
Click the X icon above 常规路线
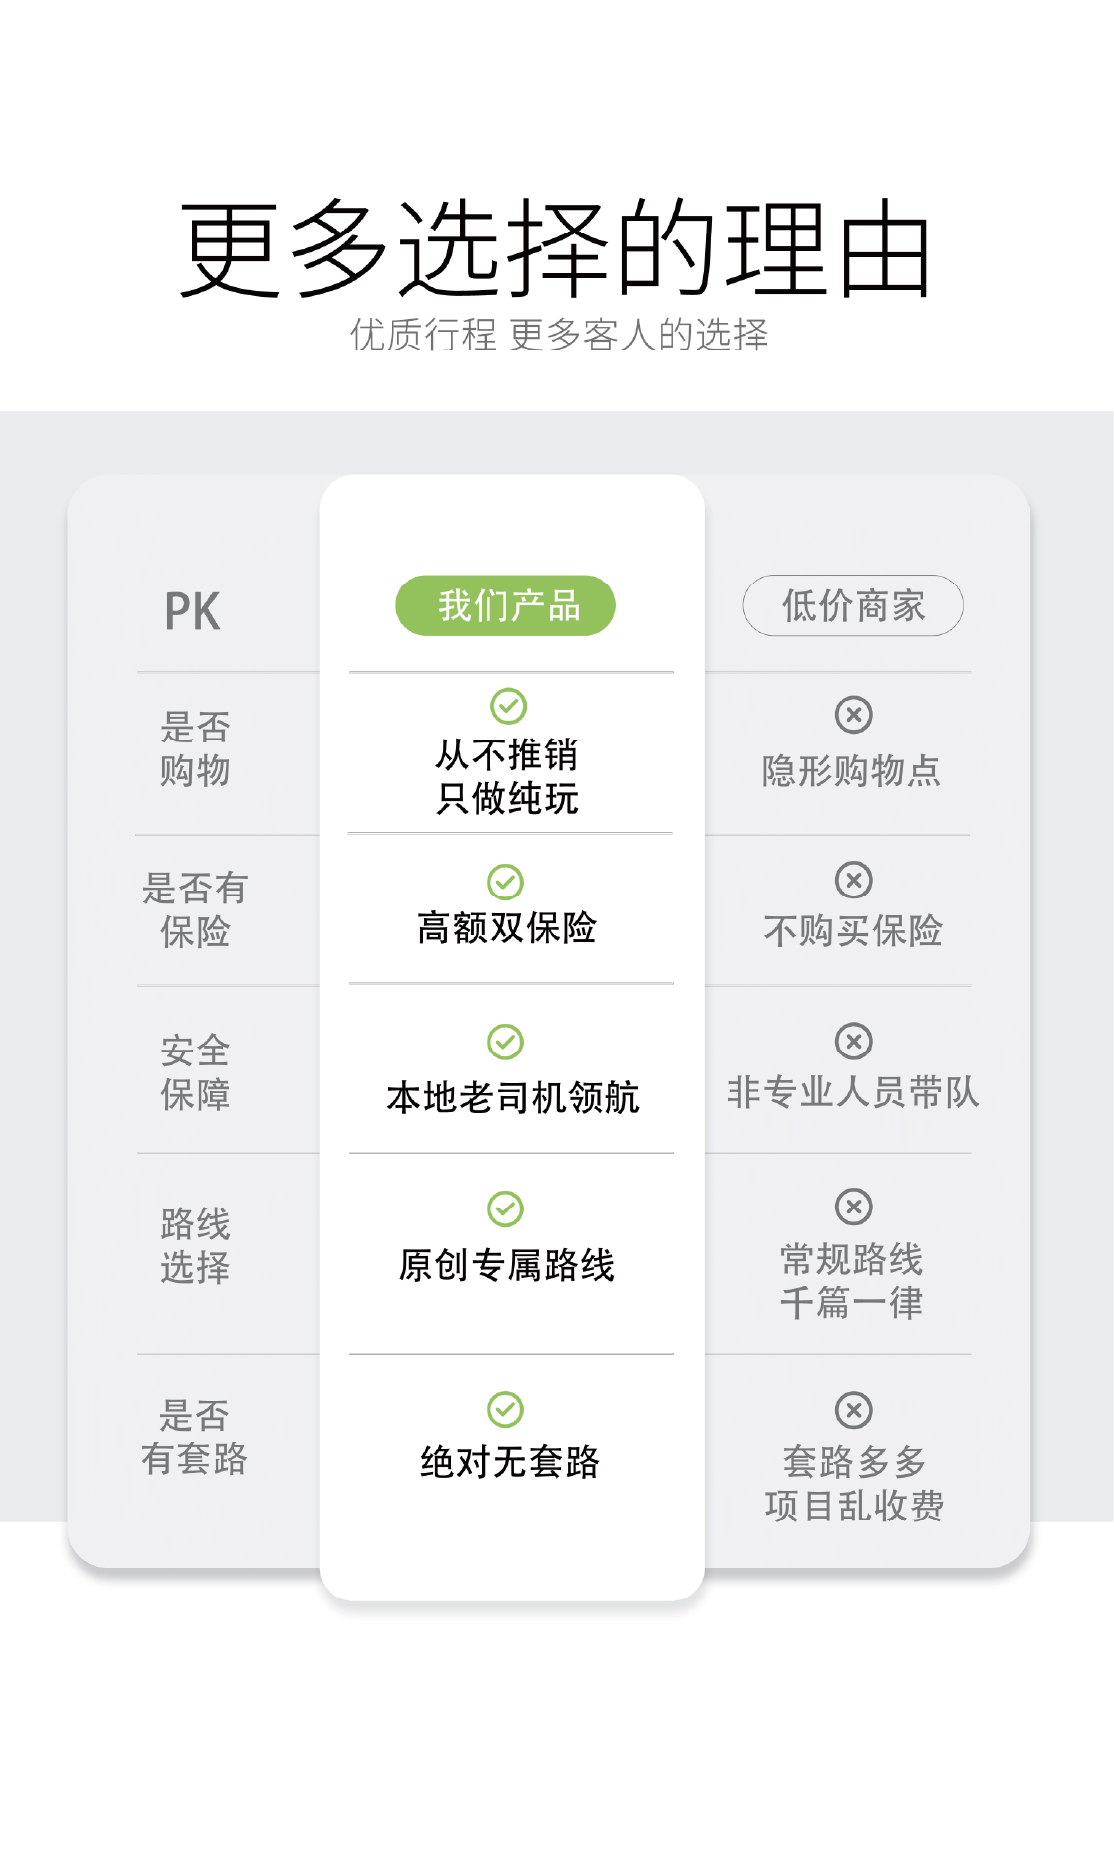pos(853,1207)
